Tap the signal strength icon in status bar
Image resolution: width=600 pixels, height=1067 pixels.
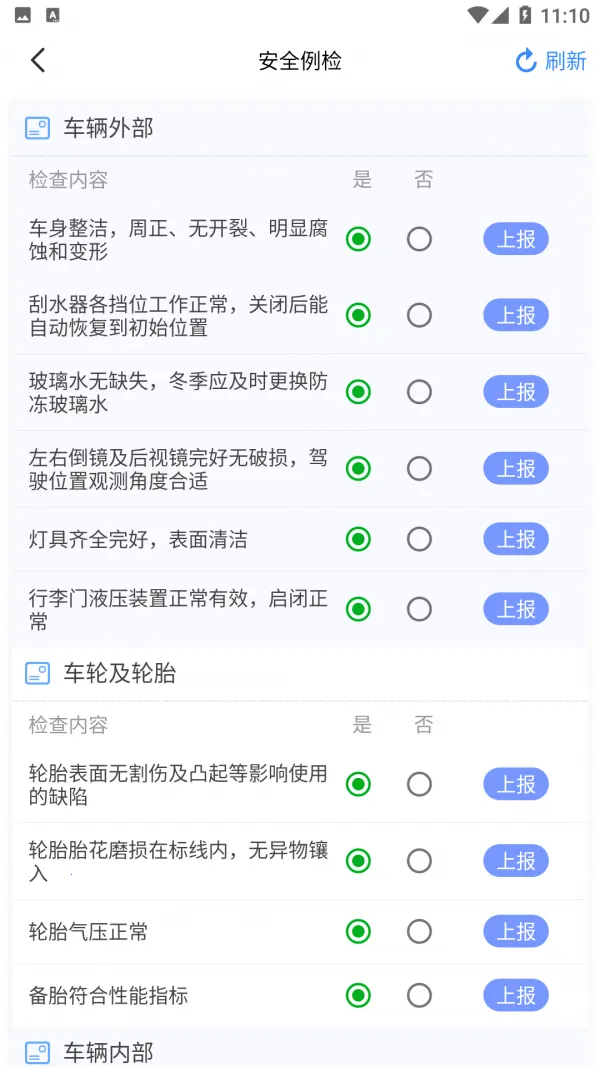[498, 15]
